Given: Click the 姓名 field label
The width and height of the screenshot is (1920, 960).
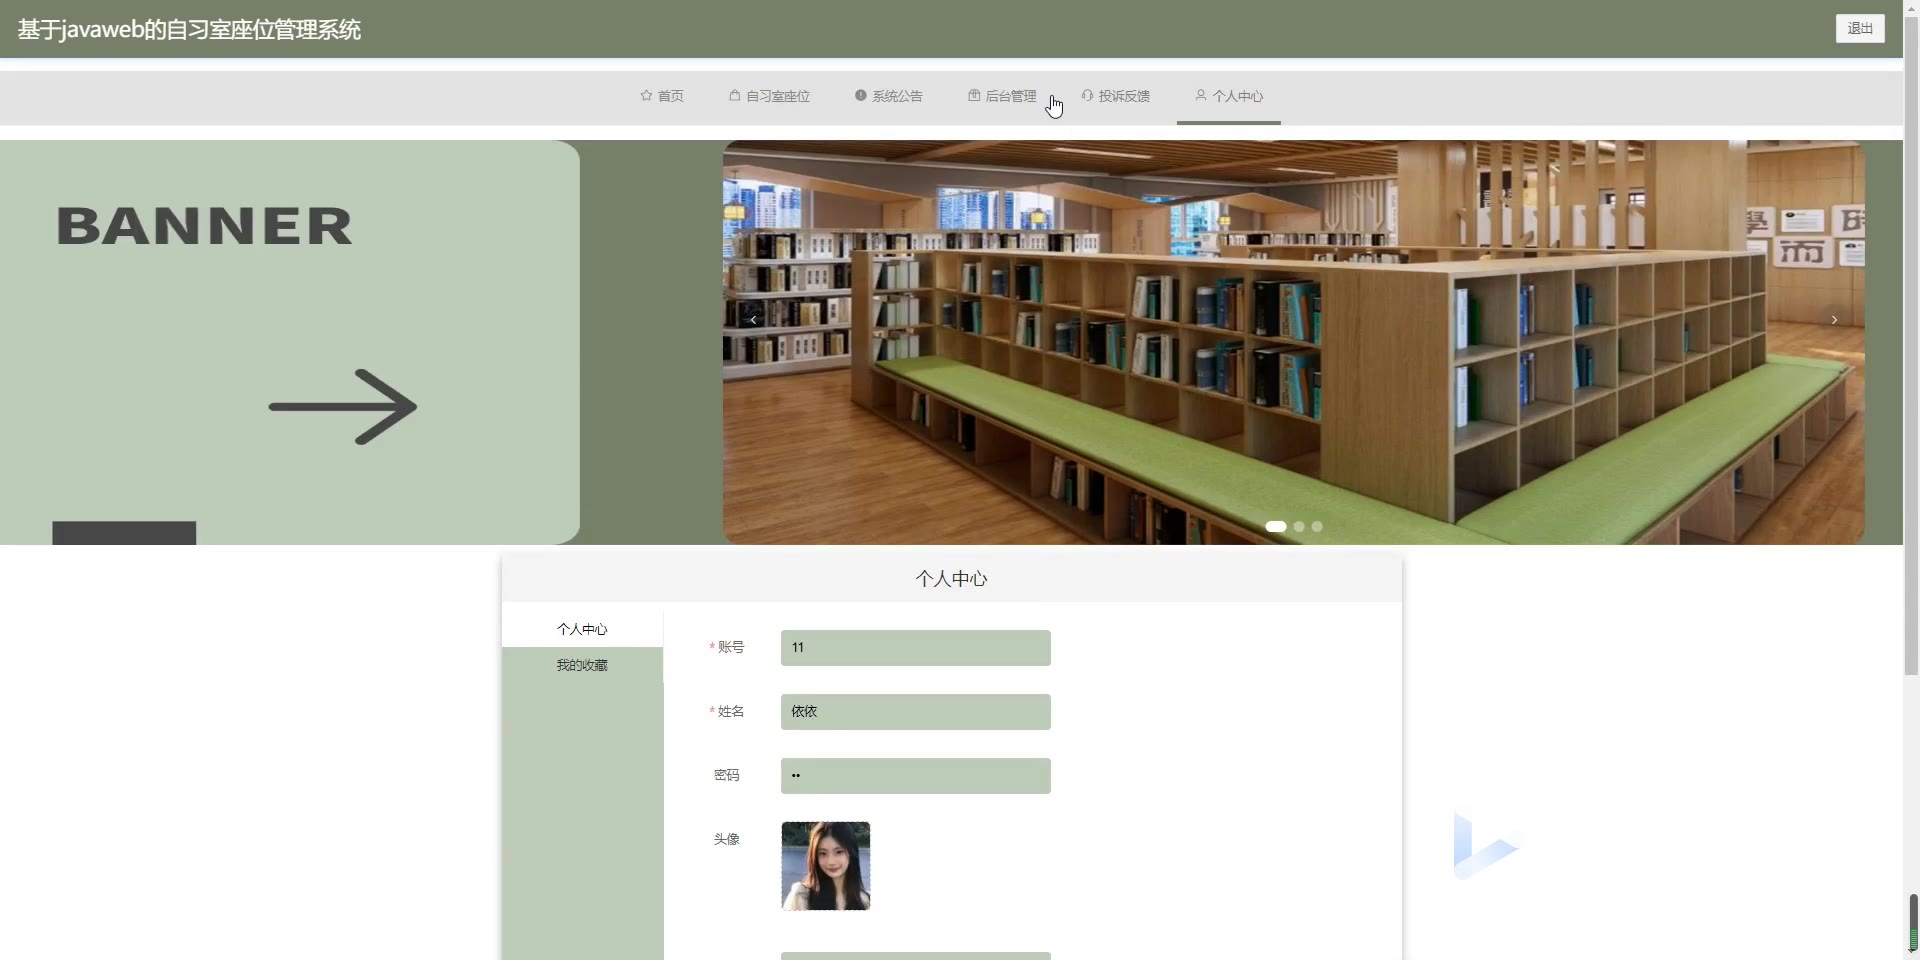Looking at the screenshot, I should (x=731, y=711).
